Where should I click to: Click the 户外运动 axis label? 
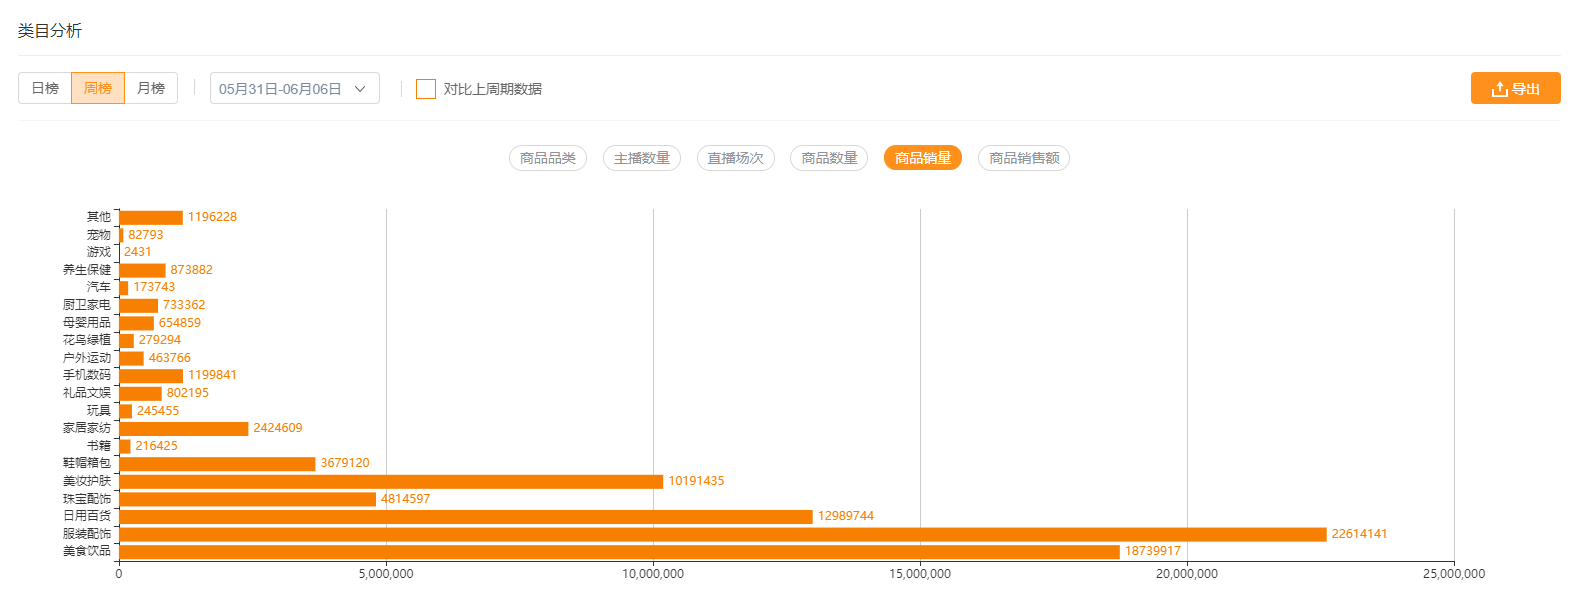click(87, 358)
